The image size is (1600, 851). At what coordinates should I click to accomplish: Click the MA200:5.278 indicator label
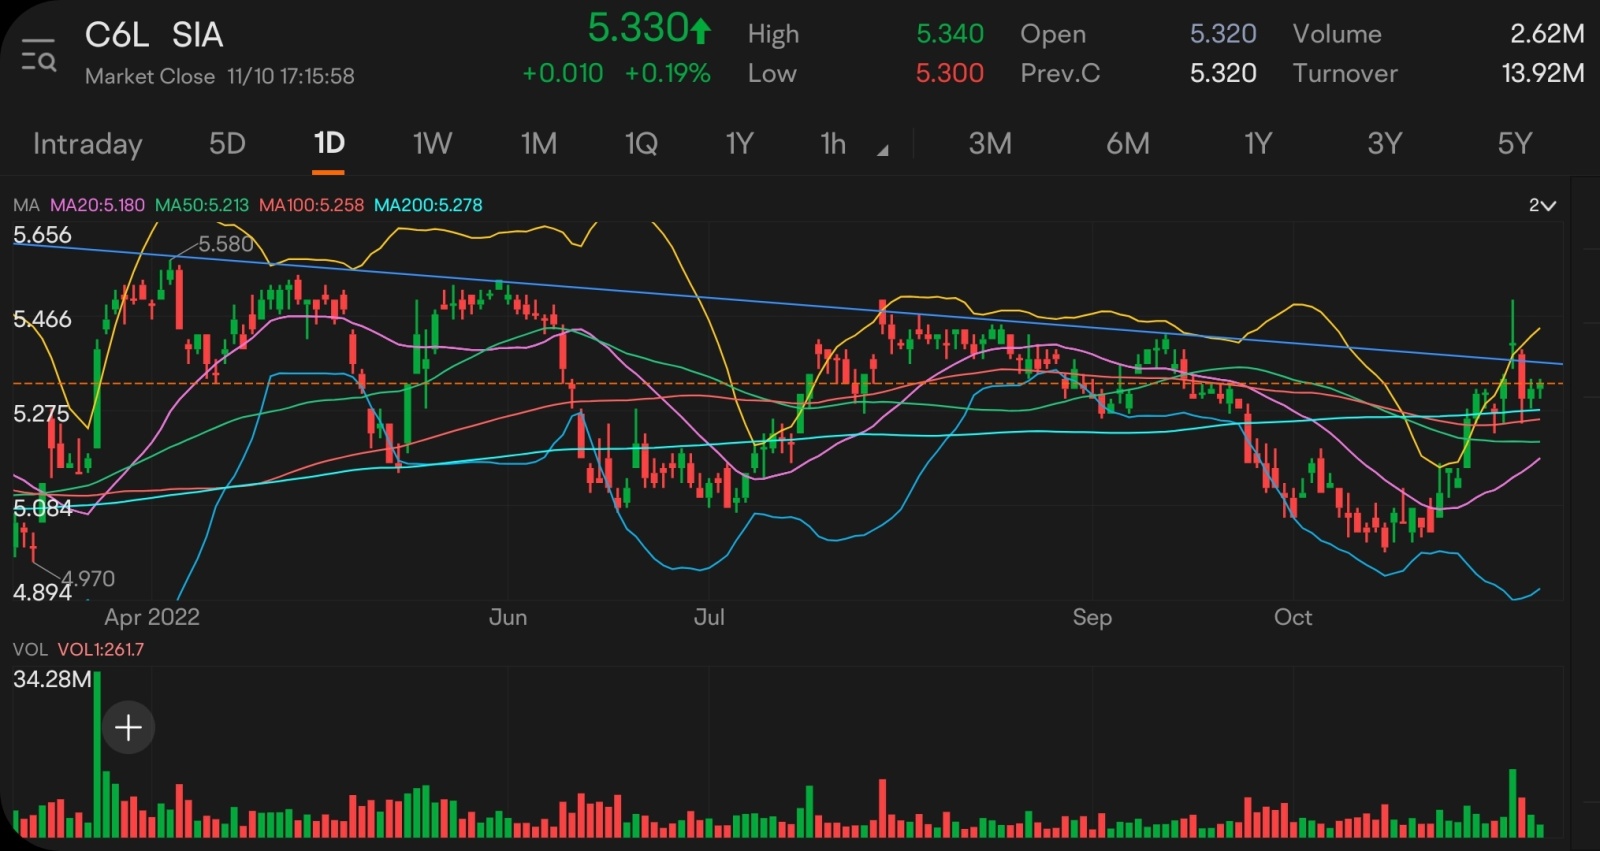coord(428,205)
